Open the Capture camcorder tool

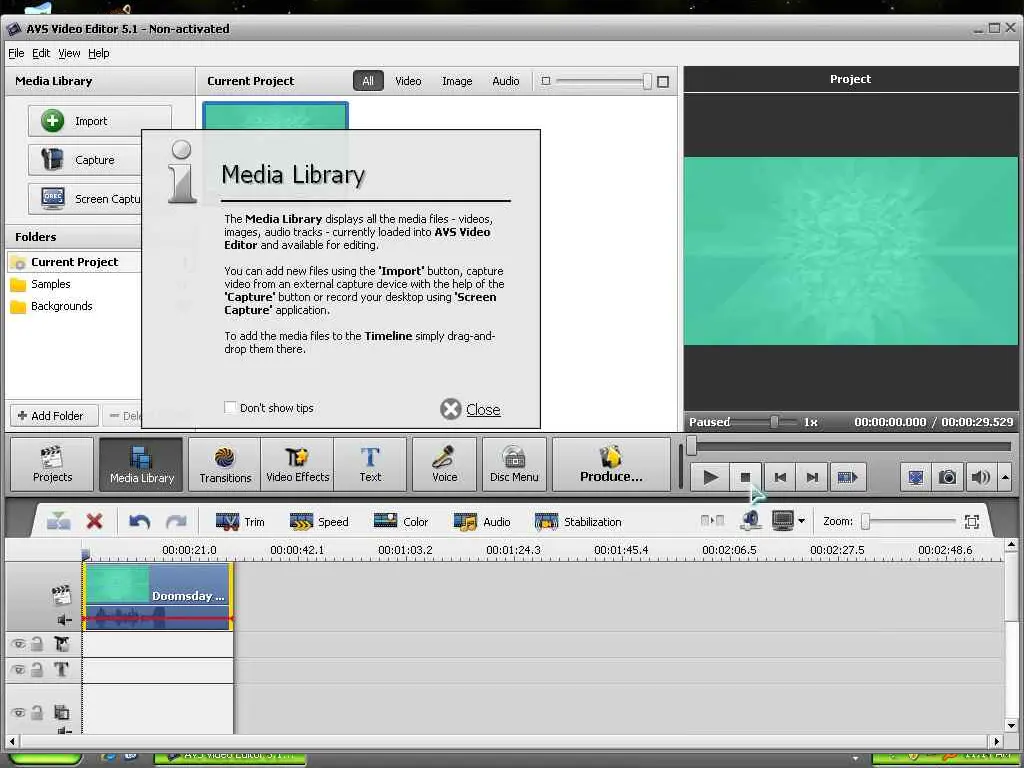coord(85,160)
